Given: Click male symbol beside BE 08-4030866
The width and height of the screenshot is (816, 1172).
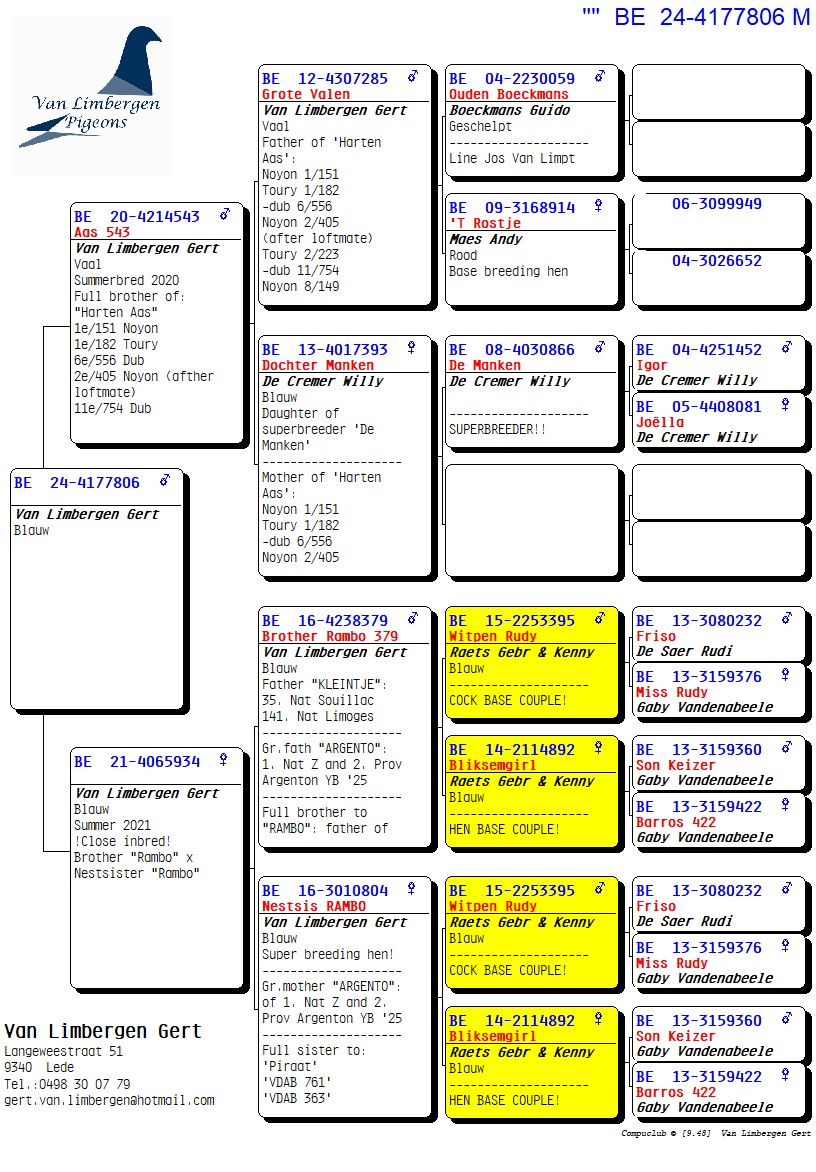Looking at the screenshot, I should click(x=599, y=348).
